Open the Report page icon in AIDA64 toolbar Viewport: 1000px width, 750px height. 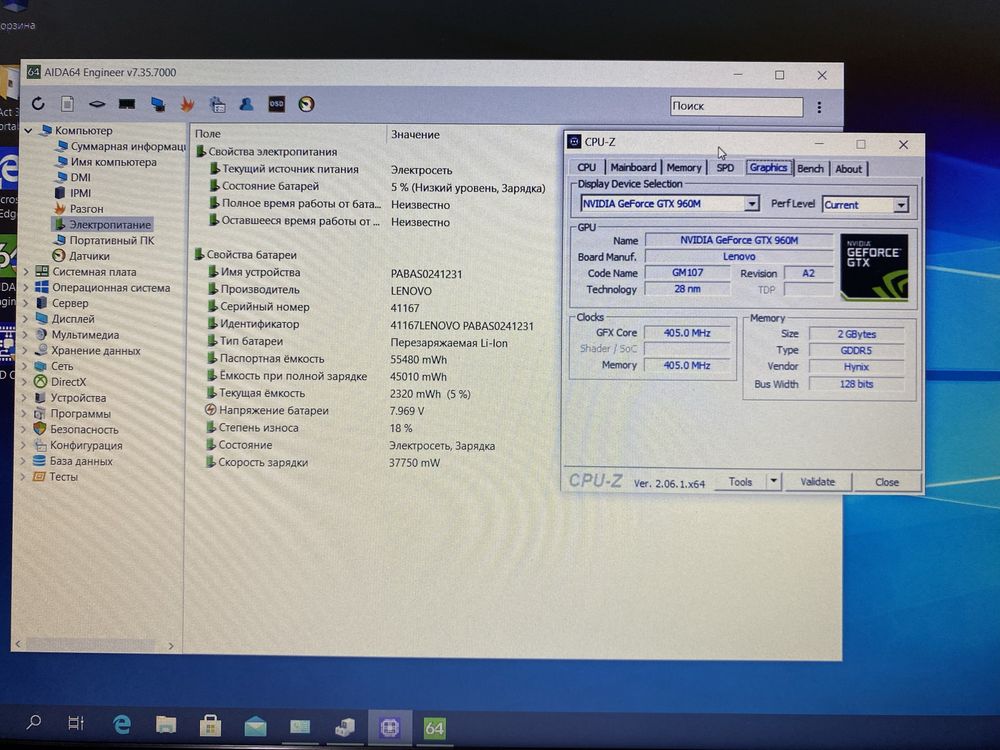pos(67,103)
